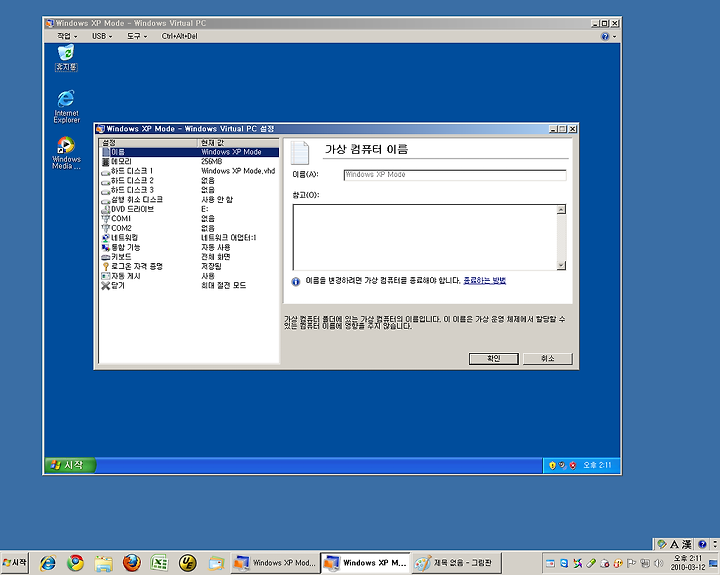Click the volume speaker icon in host tray

pos(659,563)
